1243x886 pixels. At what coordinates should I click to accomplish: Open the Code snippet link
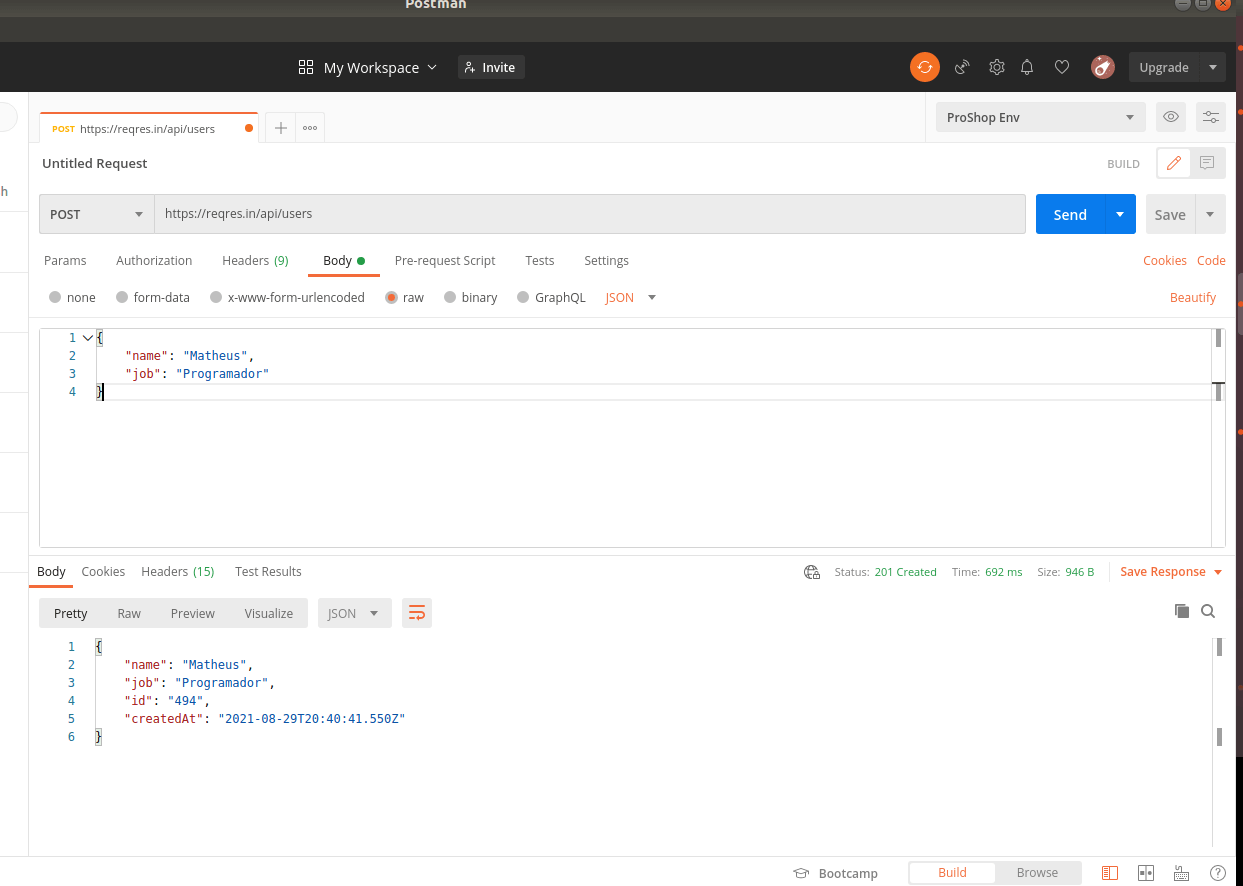(x=1211, y=260)
